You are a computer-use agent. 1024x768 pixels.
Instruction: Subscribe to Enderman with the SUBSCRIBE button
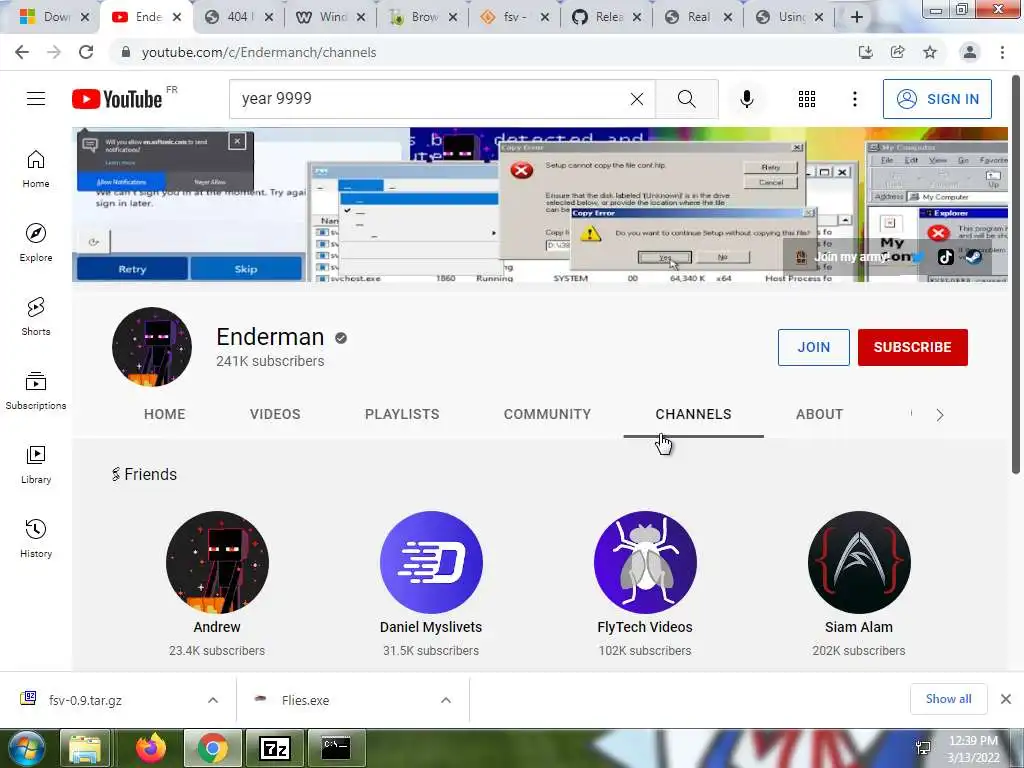pos(912,347)
